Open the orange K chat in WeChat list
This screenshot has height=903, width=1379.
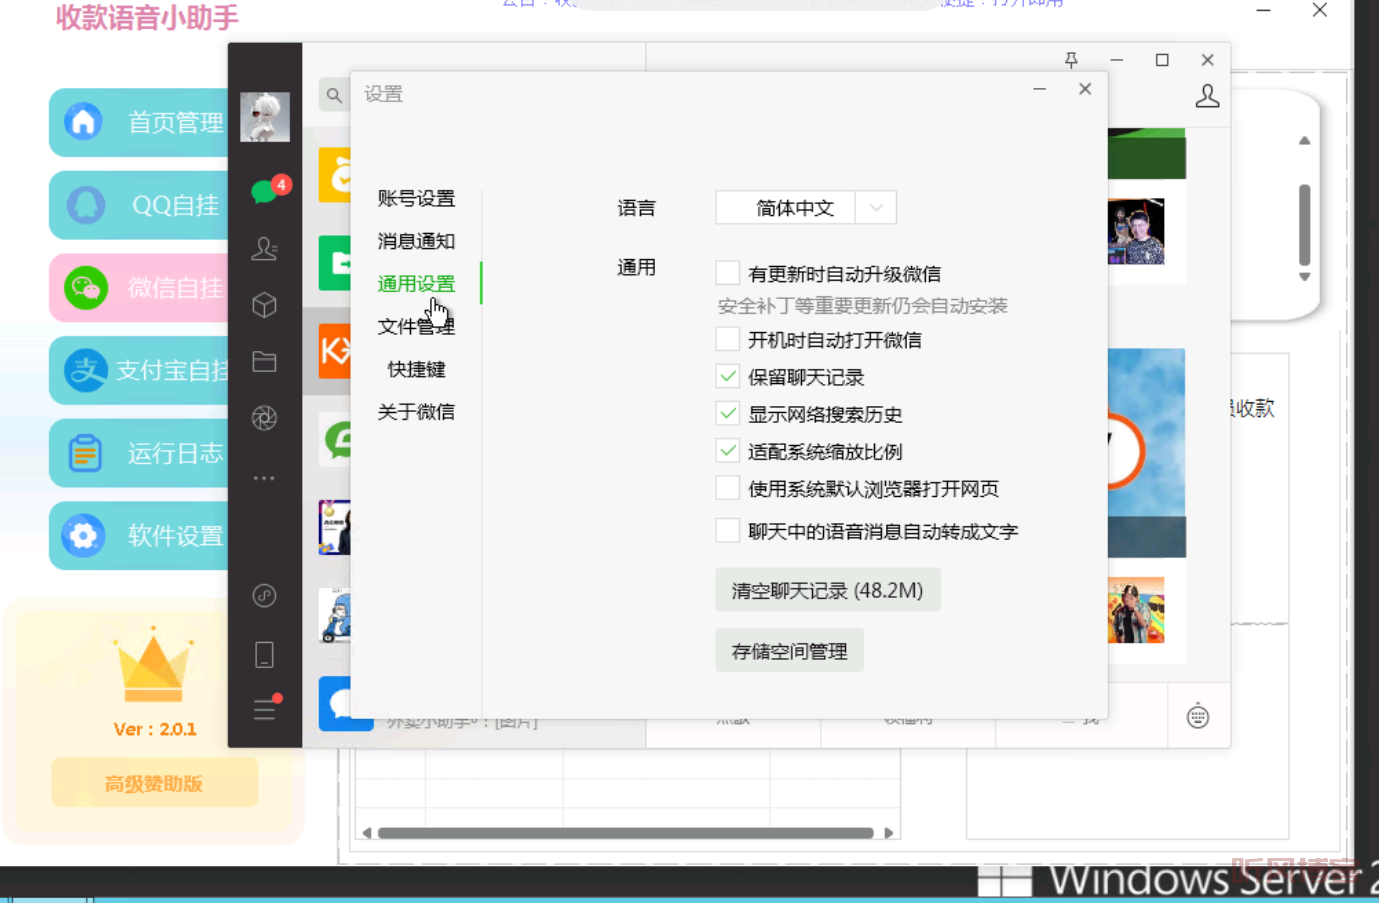[335, 351]
